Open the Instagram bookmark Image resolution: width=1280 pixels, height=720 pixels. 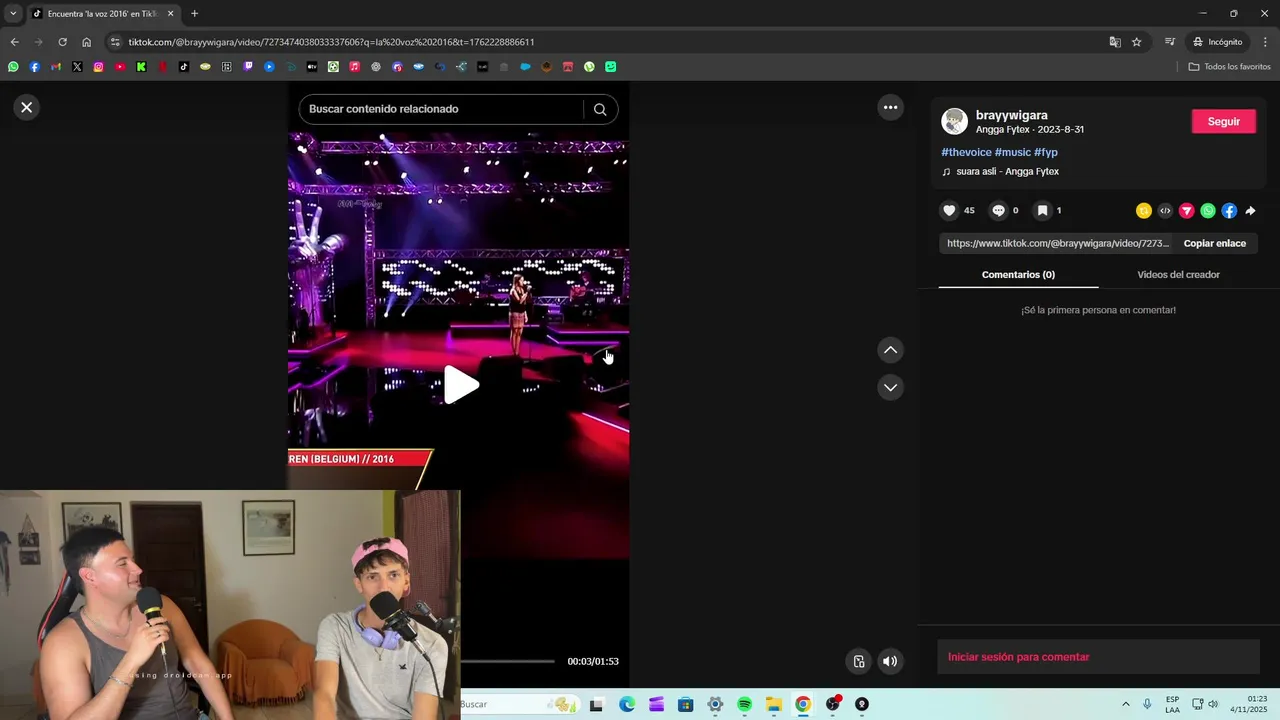click(x=98, y=67)
